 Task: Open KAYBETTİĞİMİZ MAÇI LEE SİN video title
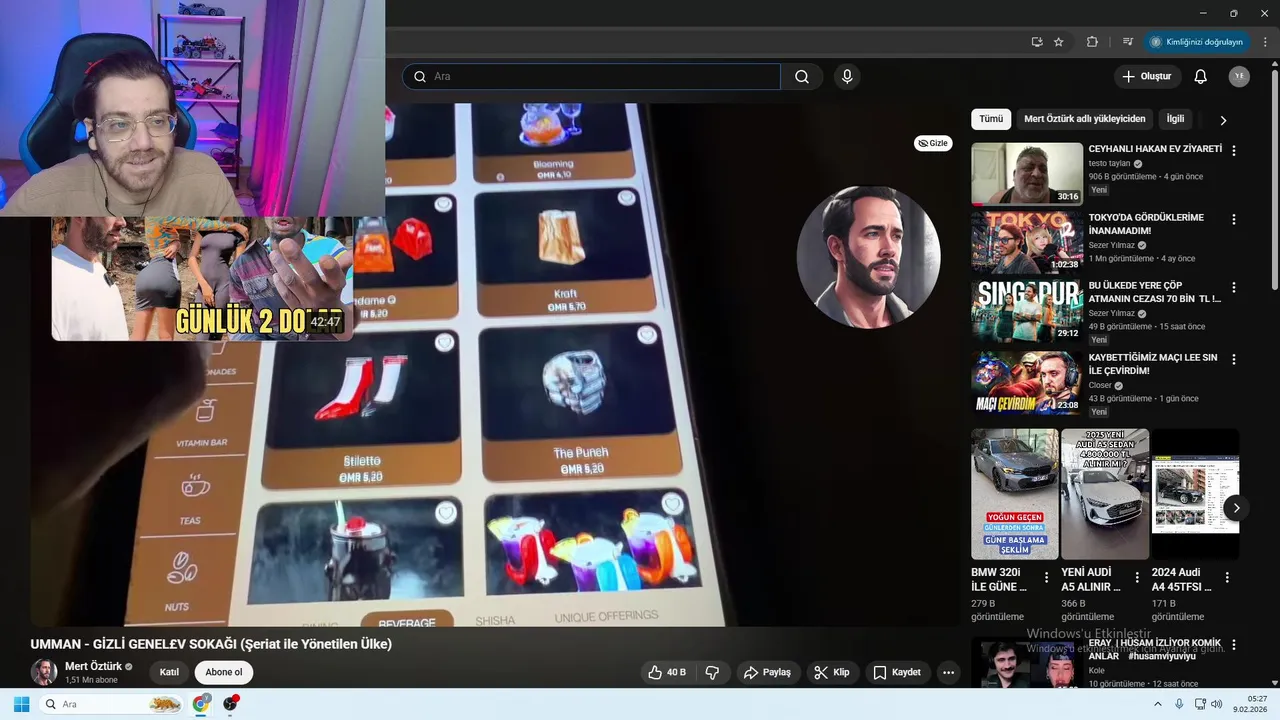tap(1153, 364)
